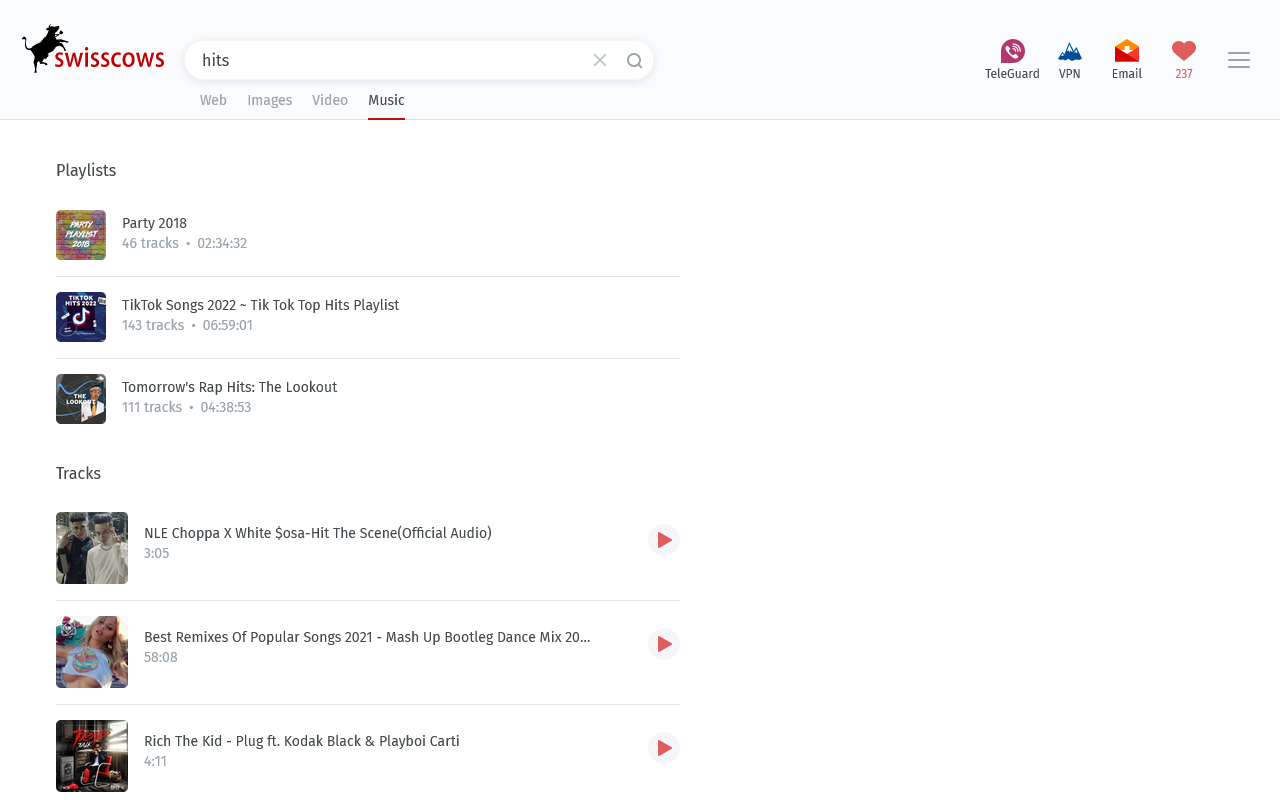Click NLE Choppa track cover thumbnail
The image size is (1280, 800).
click(92, 548)
